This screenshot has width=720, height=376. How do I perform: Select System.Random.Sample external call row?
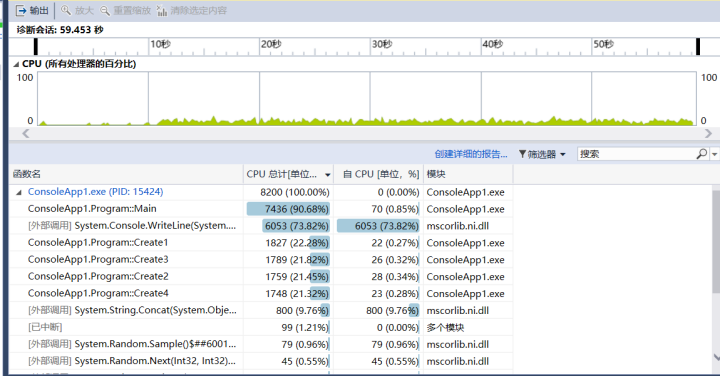(261, 344)
